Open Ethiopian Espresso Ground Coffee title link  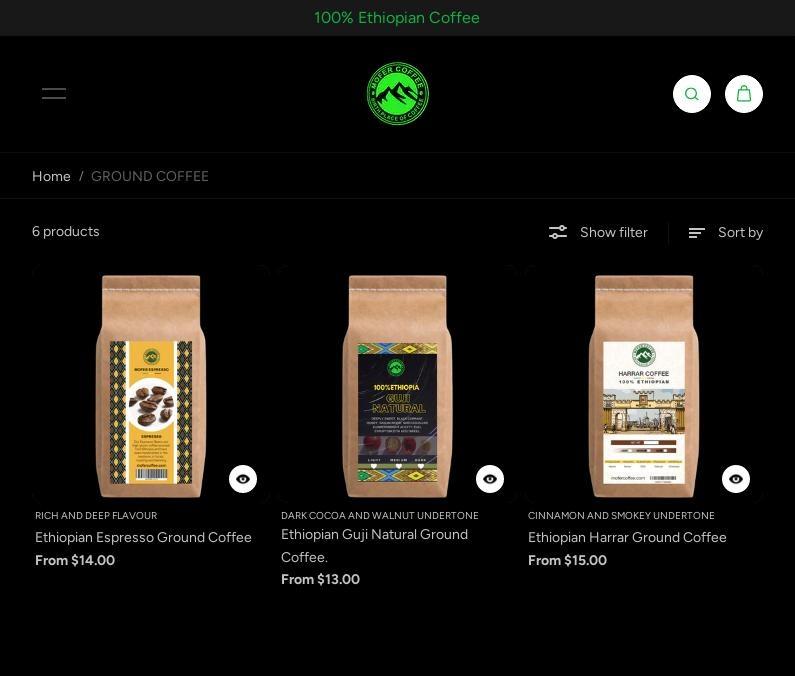(143, 537)
